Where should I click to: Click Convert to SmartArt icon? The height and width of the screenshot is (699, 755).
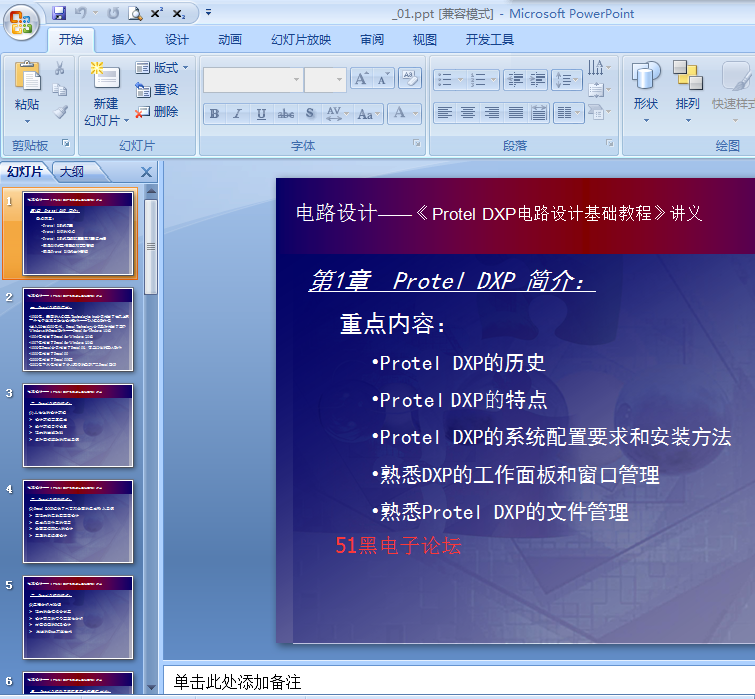pyautogui.click(x=599, y=113)
